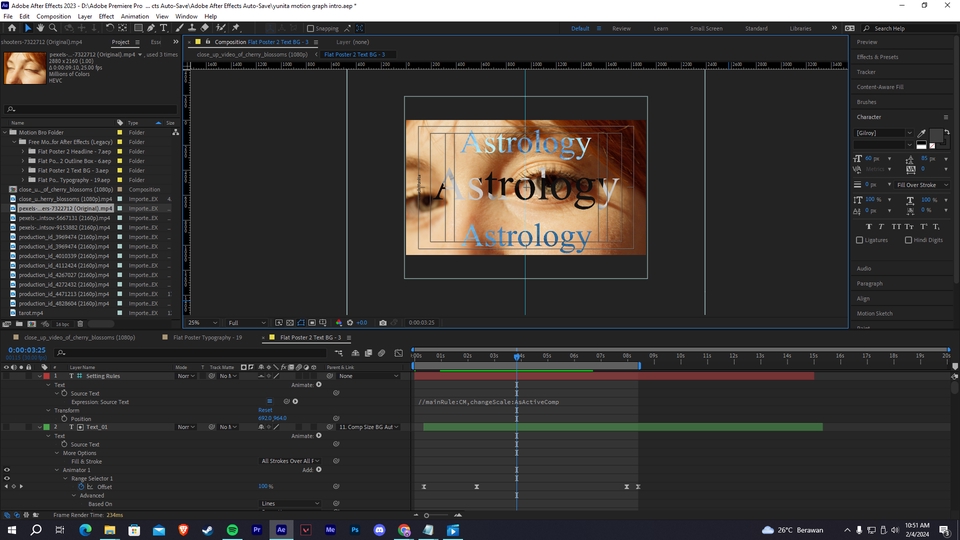Open the Composition menu
Image resolution: width=960 pixels, height=540 pixels.
tap(53, 17)
